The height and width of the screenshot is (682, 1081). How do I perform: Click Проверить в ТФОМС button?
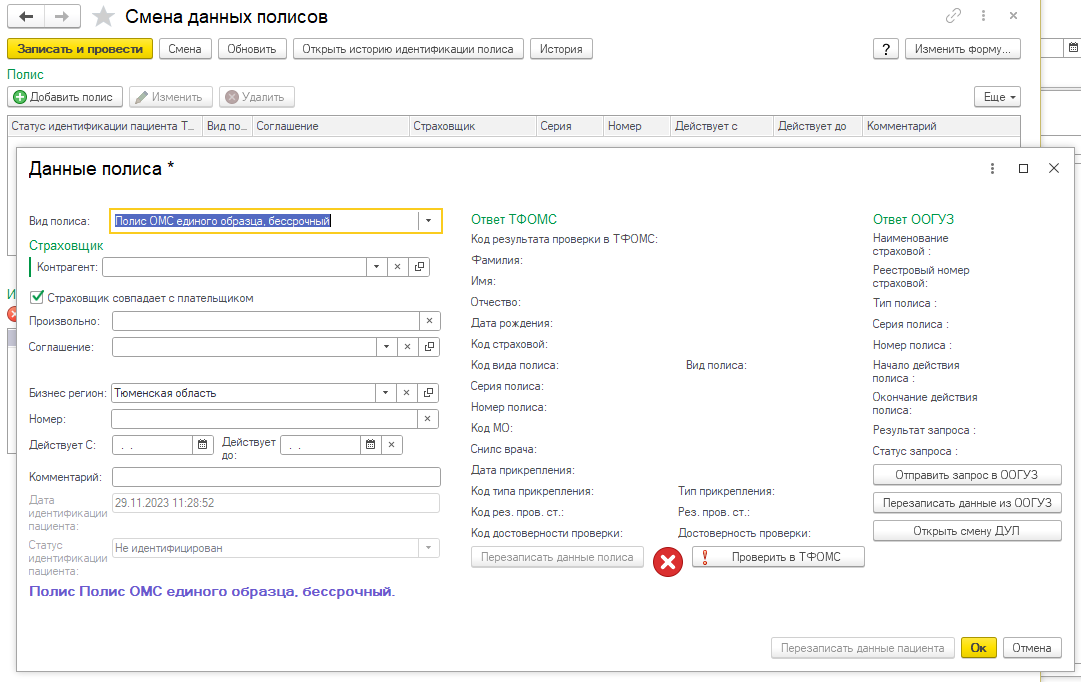[x=778, y=558]
